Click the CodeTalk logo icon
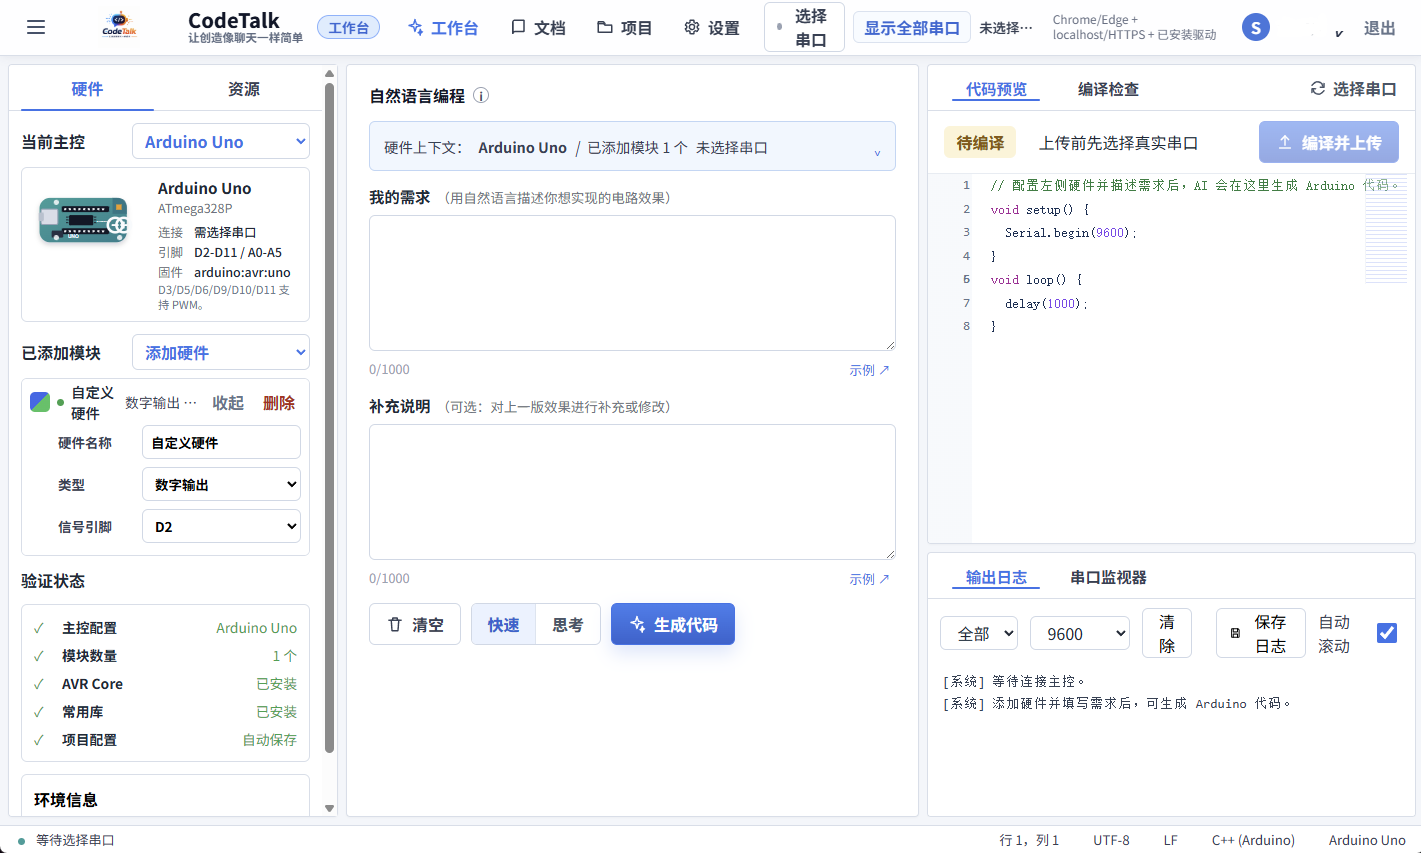Viewport: 1421px width, 853px height. pyautogui.click(x=119, y=25)
